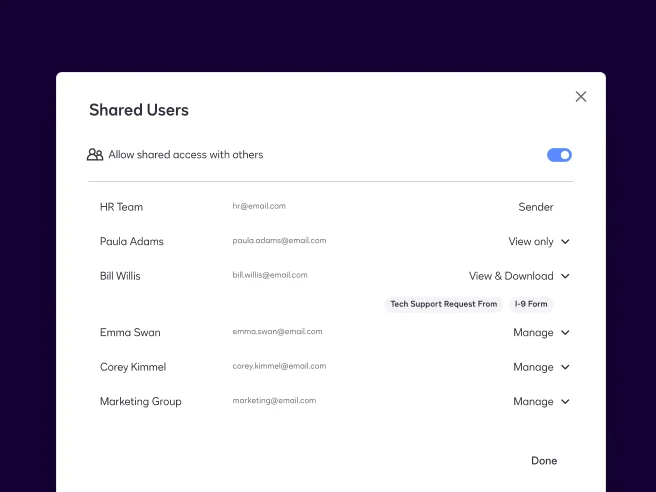Close the Shared Users dialog
This screenshot has width=656, height=492.
coord(581,97)
